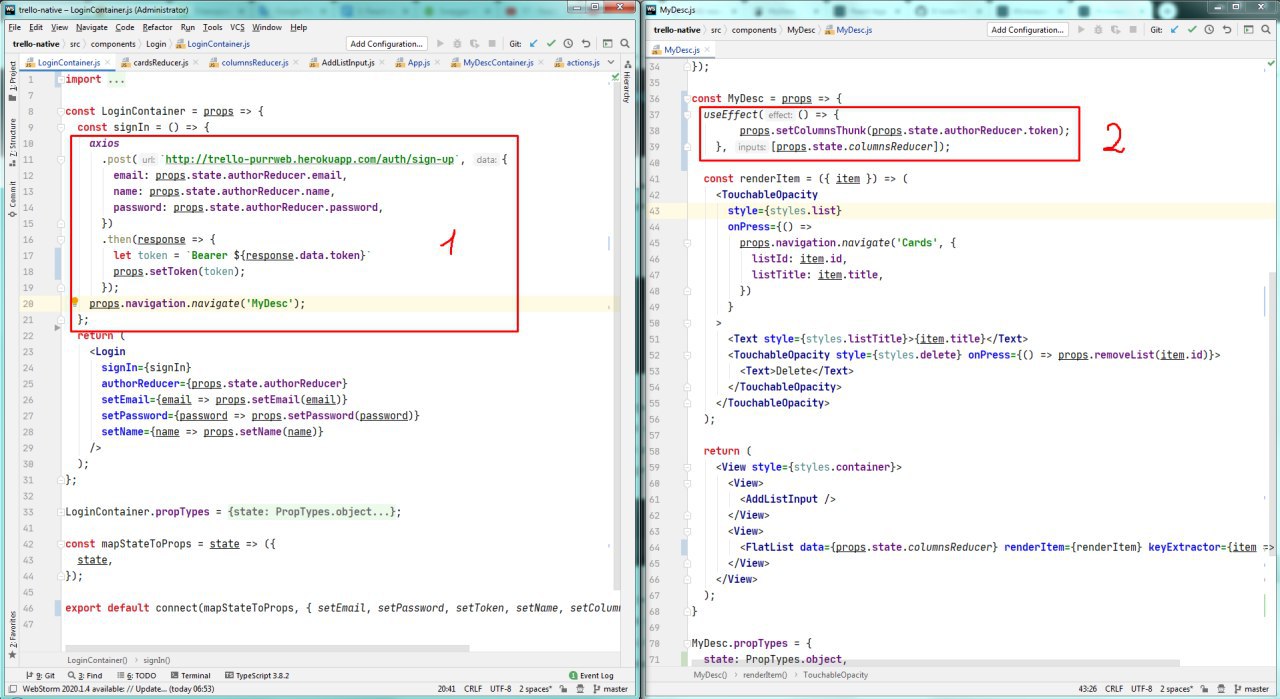
Task: Click the Run Anything icon in left window
Action: (606, 44)
